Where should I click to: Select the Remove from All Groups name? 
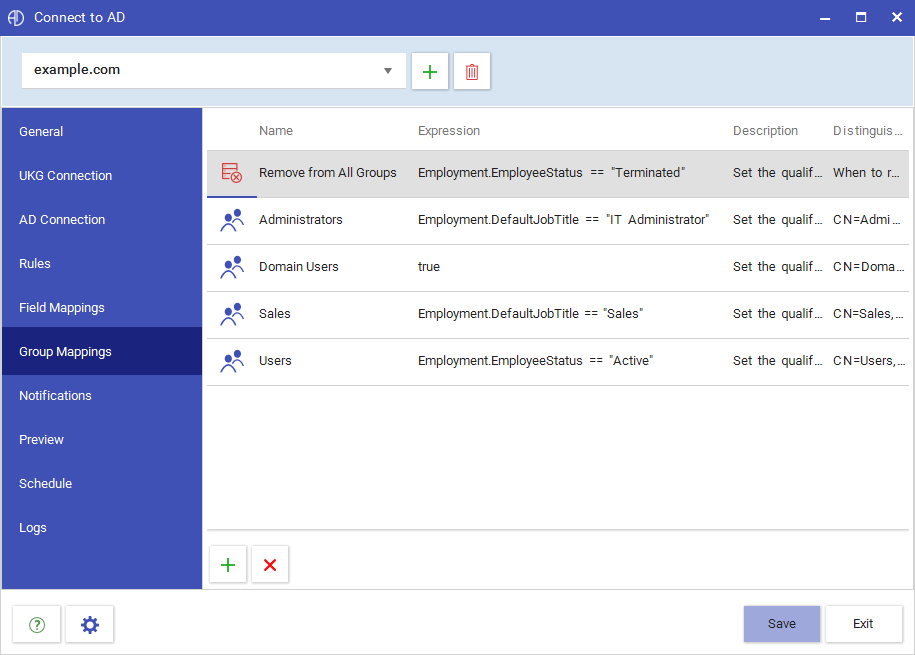[x=327, y=173]
